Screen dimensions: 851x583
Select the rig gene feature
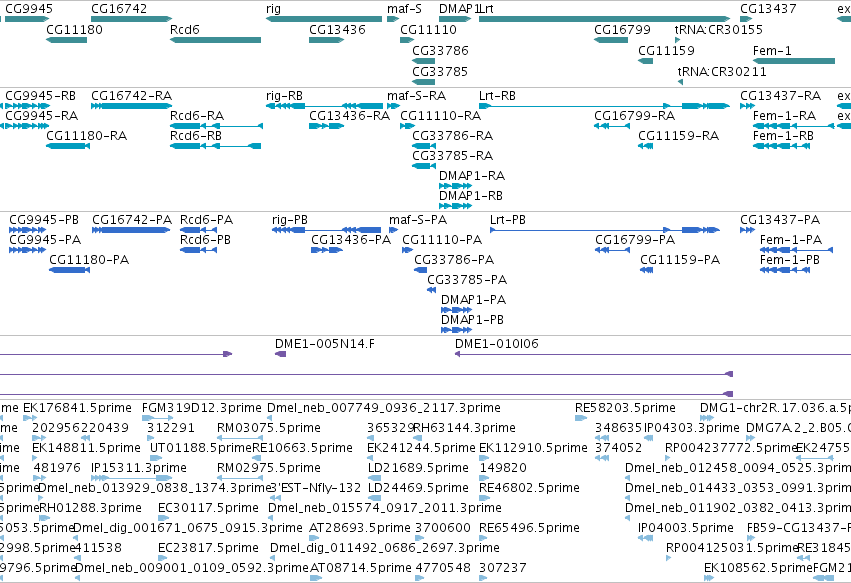(x=324, y=19)
